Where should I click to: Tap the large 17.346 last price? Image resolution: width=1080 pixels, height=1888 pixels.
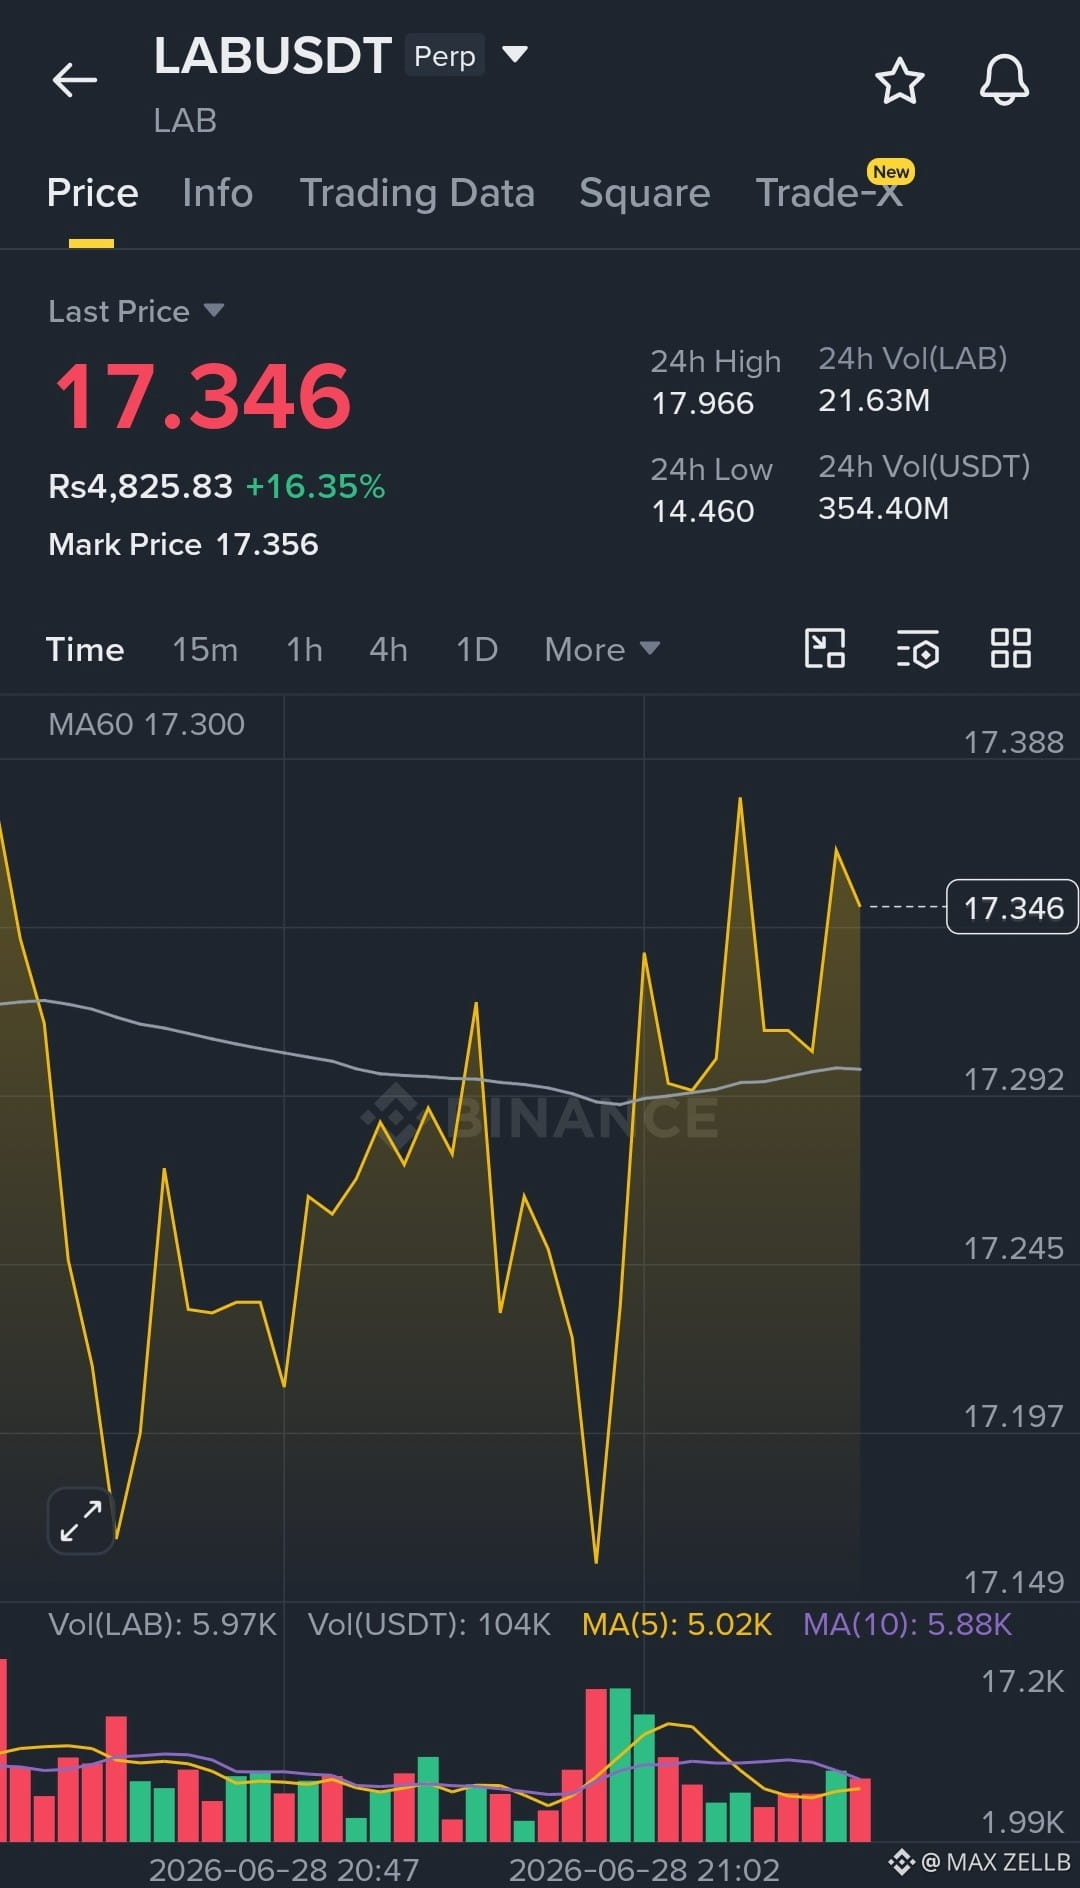coord(203,396)
